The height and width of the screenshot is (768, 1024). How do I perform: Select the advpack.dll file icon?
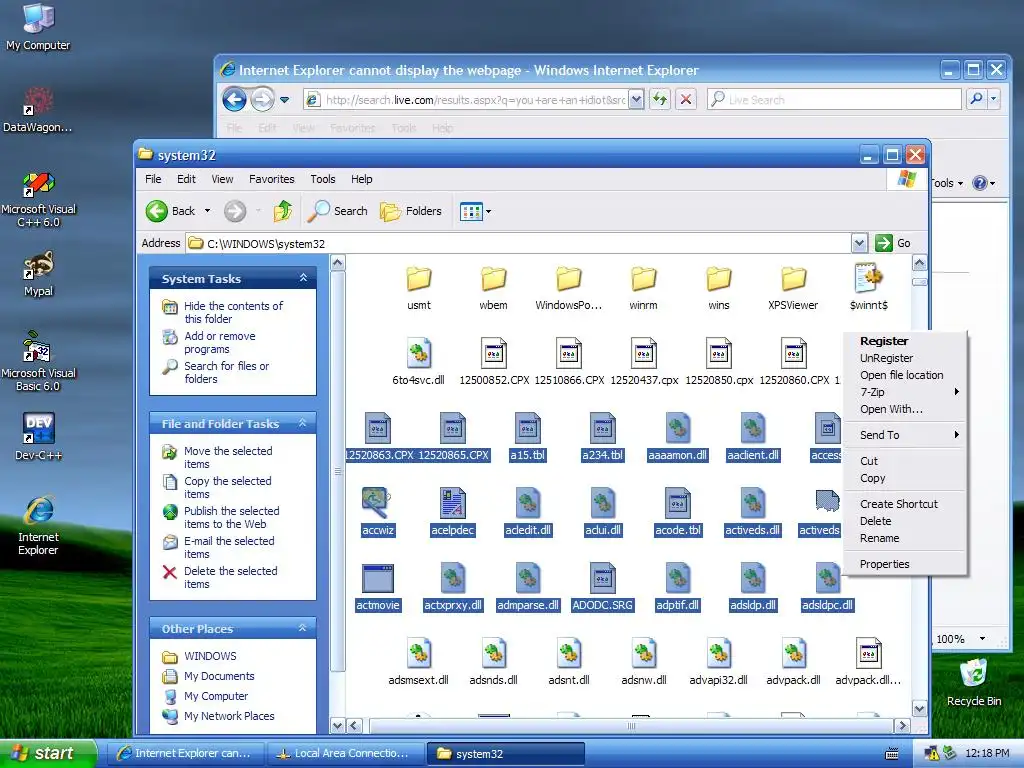pos(793,653)
